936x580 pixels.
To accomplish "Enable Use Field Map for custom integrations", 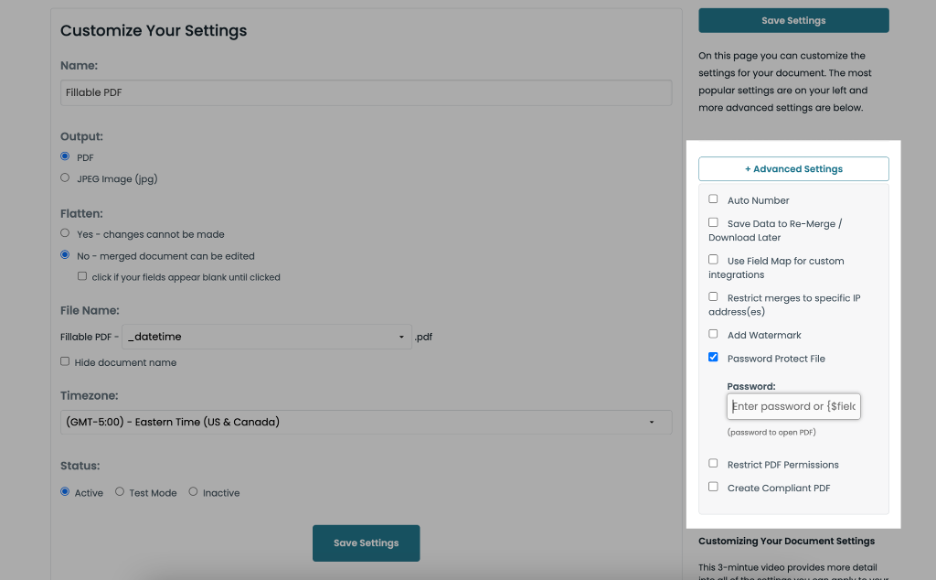I will coord(713,259).
